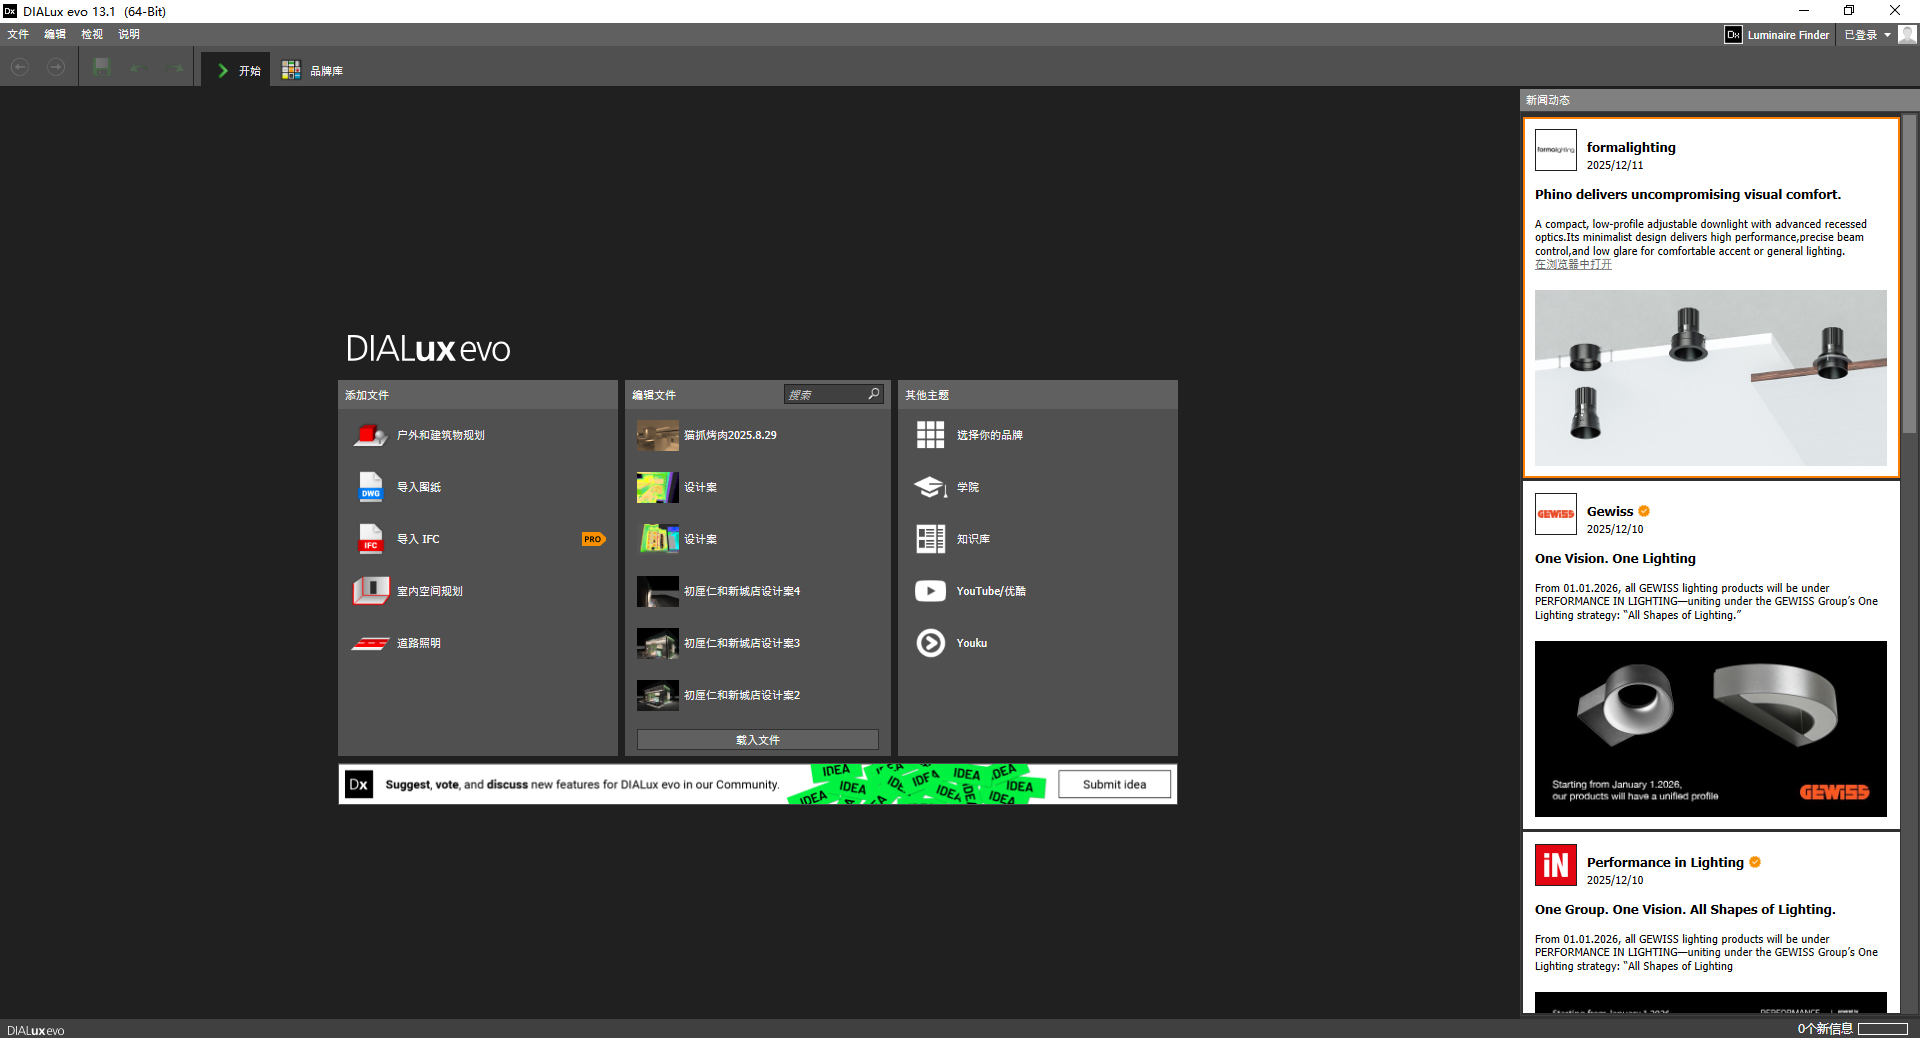The image size is (1920, 1038).
Task: Click the PRO badge beside 导入 IFC
Action: pyautogui.click(x=593, y=539)
